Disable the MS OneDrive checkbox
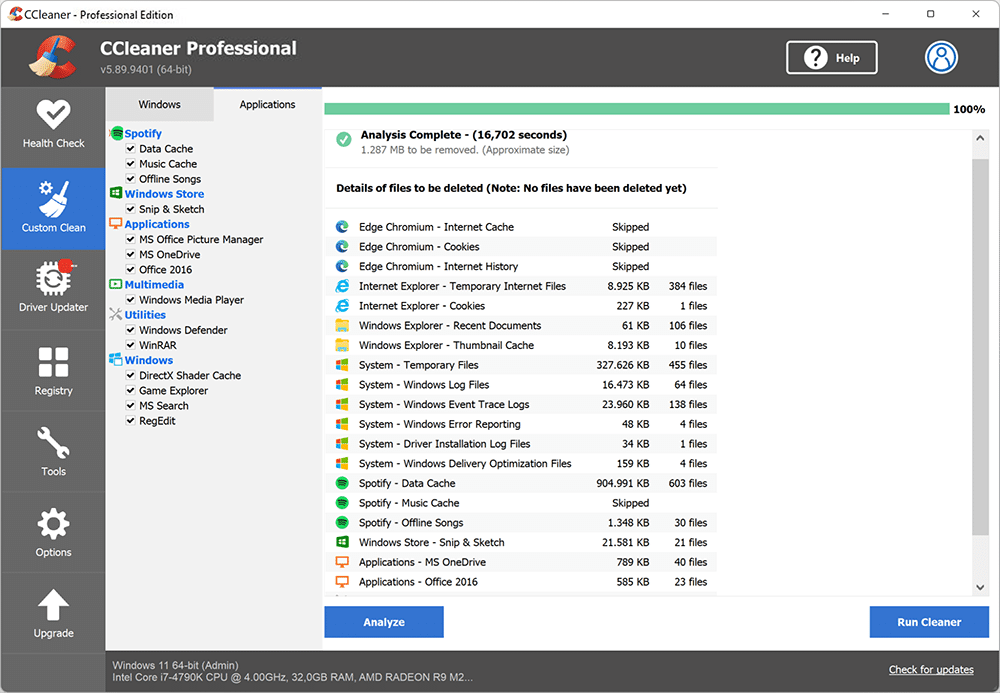The image size is (1000, 694). (x=129, y=254)
